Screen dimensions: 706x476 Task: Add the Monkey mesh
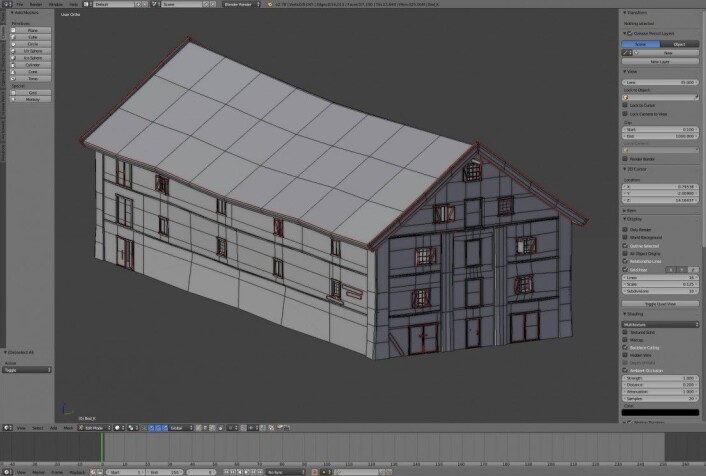[31, 99]
